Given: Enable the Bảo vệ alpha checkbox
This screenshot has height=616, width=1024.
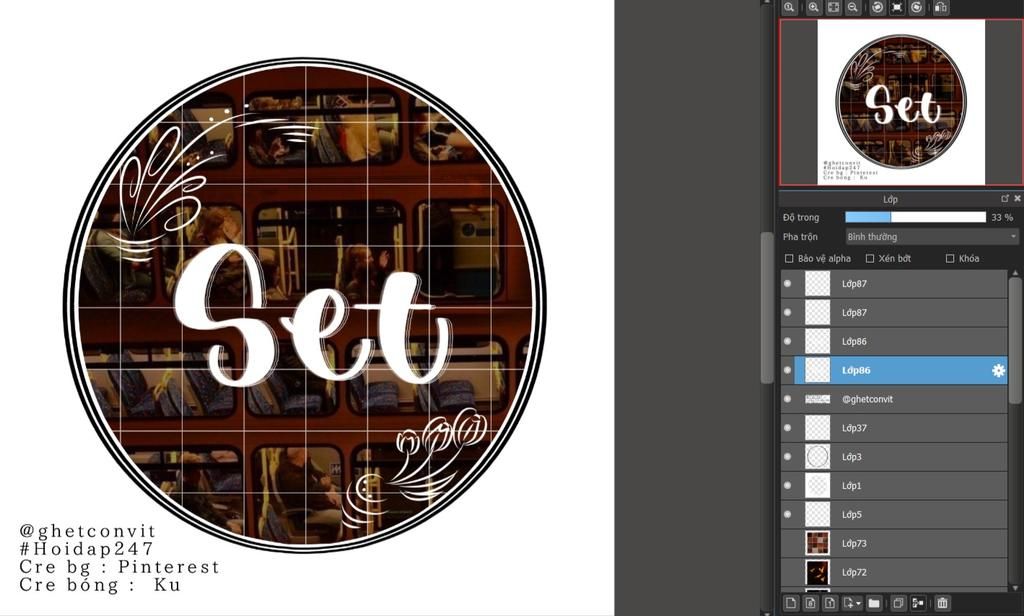Looking at the screenshot, I should point(789,259).
